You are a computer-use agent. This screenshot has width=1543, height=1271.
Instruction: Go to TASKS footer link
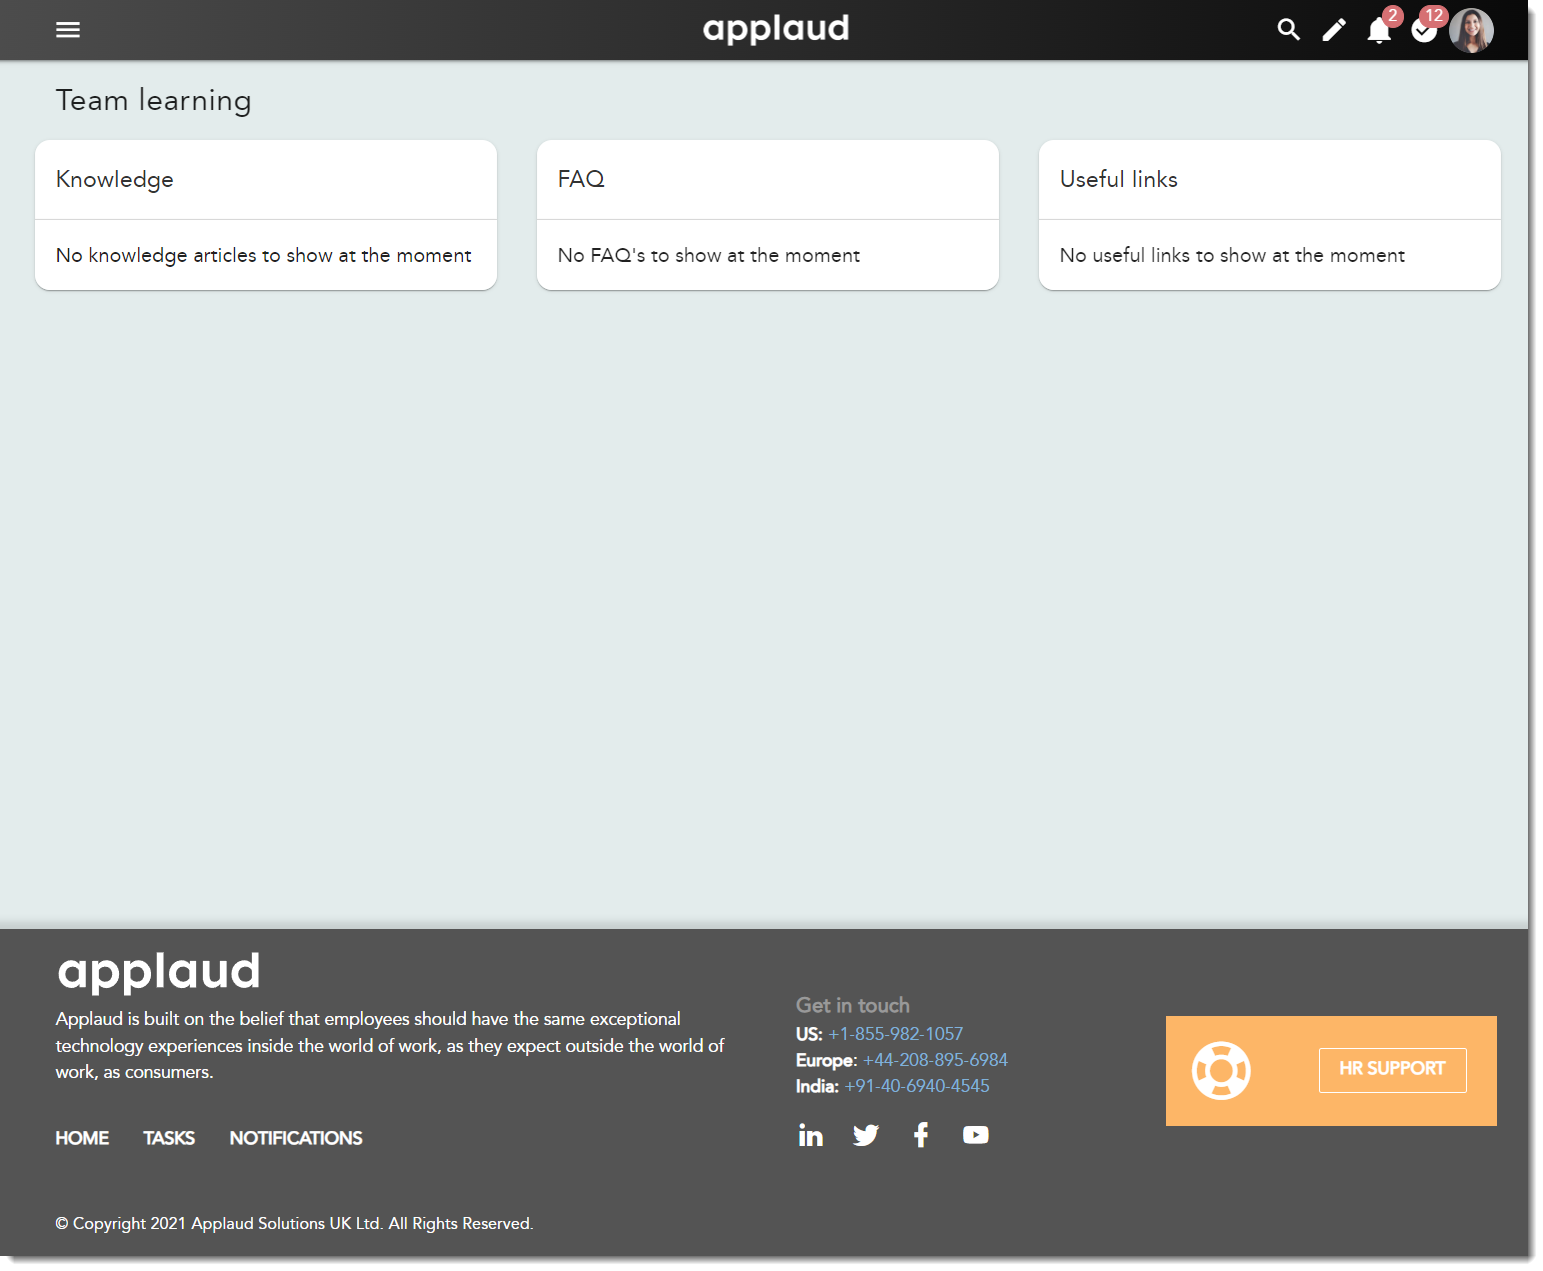coord(169,1138)
